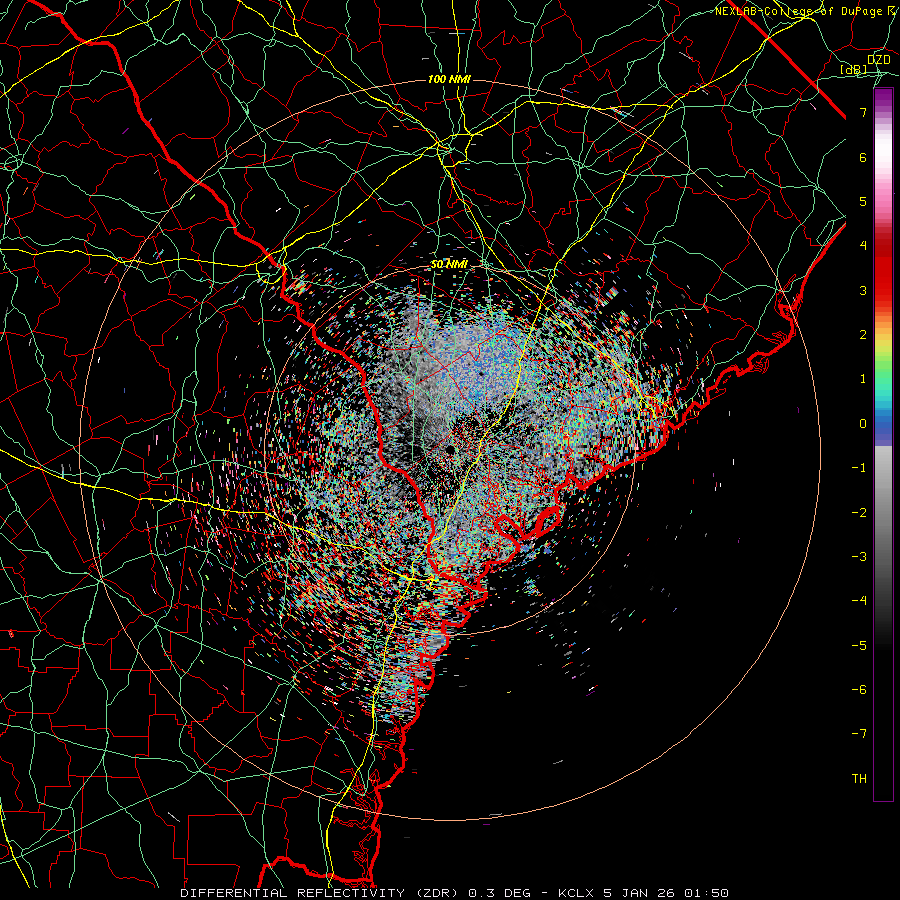Click the -7 value on the colorbar scale

(859, 734)
